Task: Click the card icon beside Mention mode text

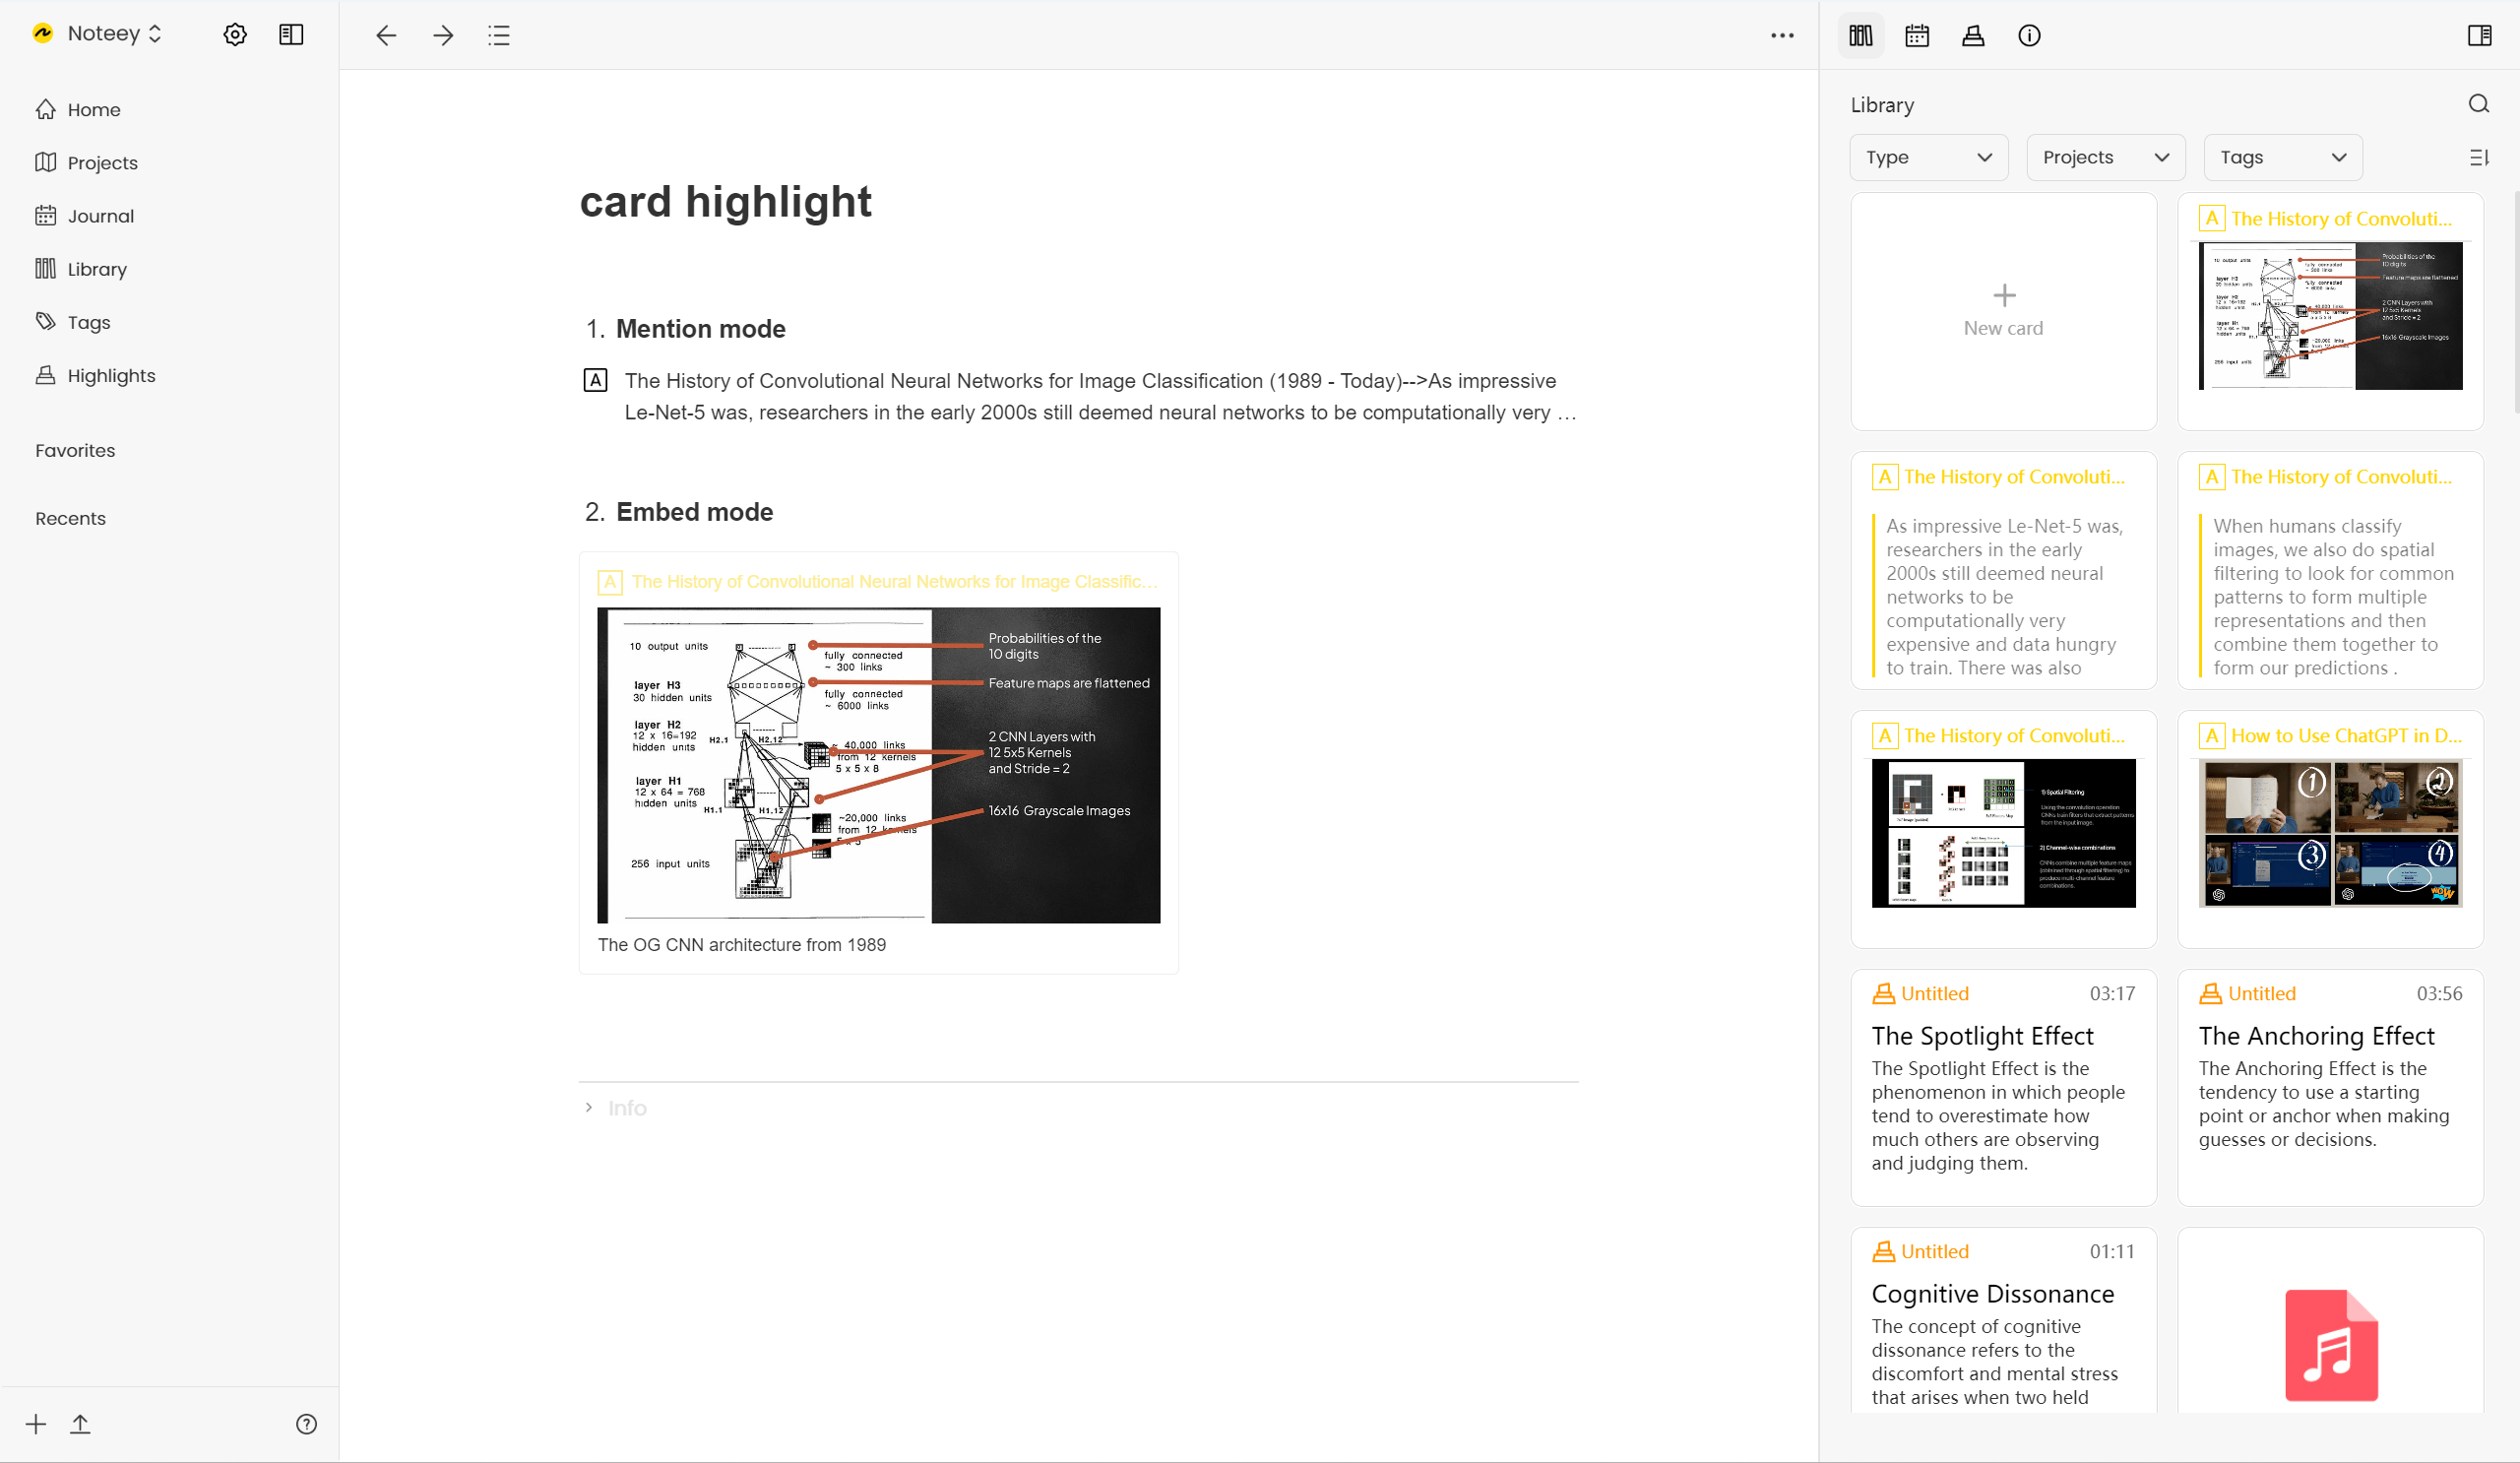Action: click(x=595, y=380)
